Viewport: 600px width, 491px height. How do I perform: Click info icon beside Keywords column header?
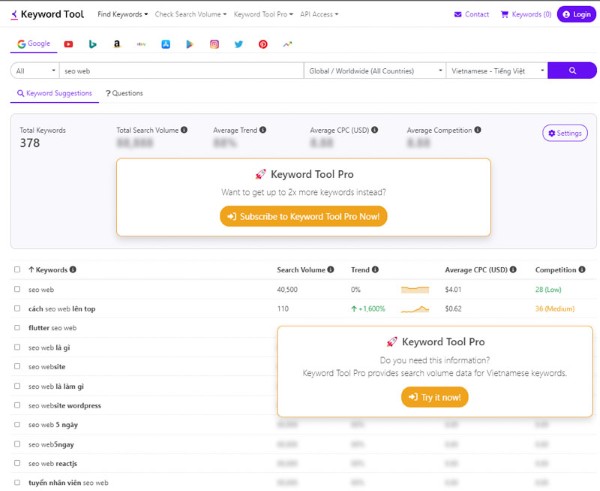pyautogui.click(x=73, y=269)
